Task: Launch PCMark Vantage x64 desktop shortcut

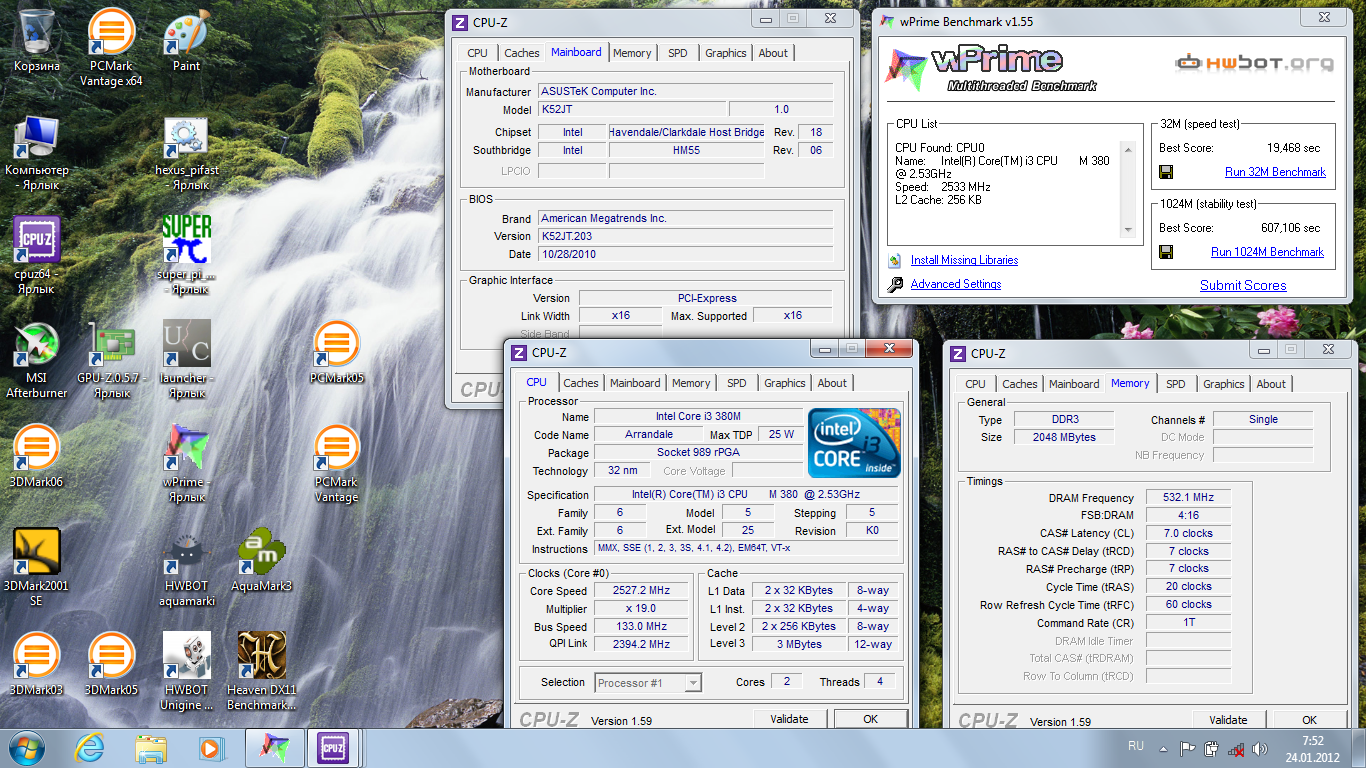Action: [x=111, y=47]
